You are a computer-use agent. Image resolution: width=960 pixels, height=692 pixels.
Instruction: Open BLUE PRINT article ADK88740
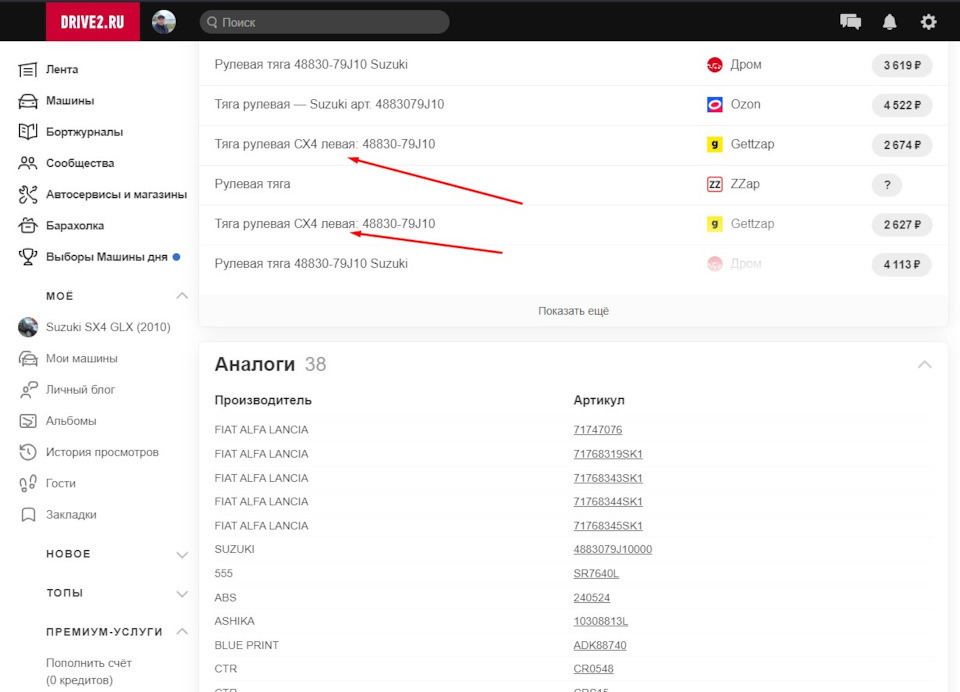(599, 645)
